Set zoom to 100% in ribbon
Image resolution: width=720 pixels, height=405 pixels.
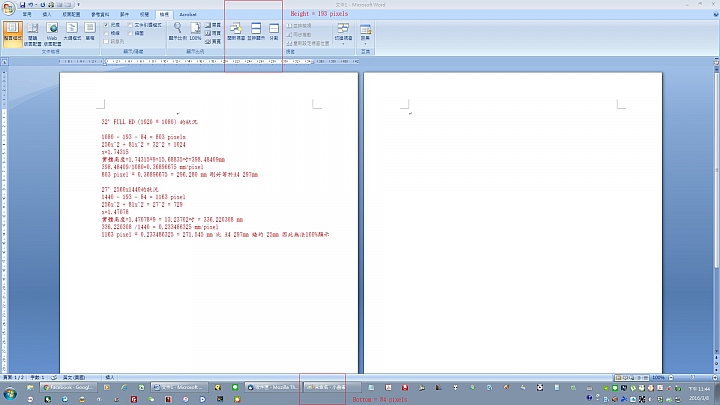point(195,32)
